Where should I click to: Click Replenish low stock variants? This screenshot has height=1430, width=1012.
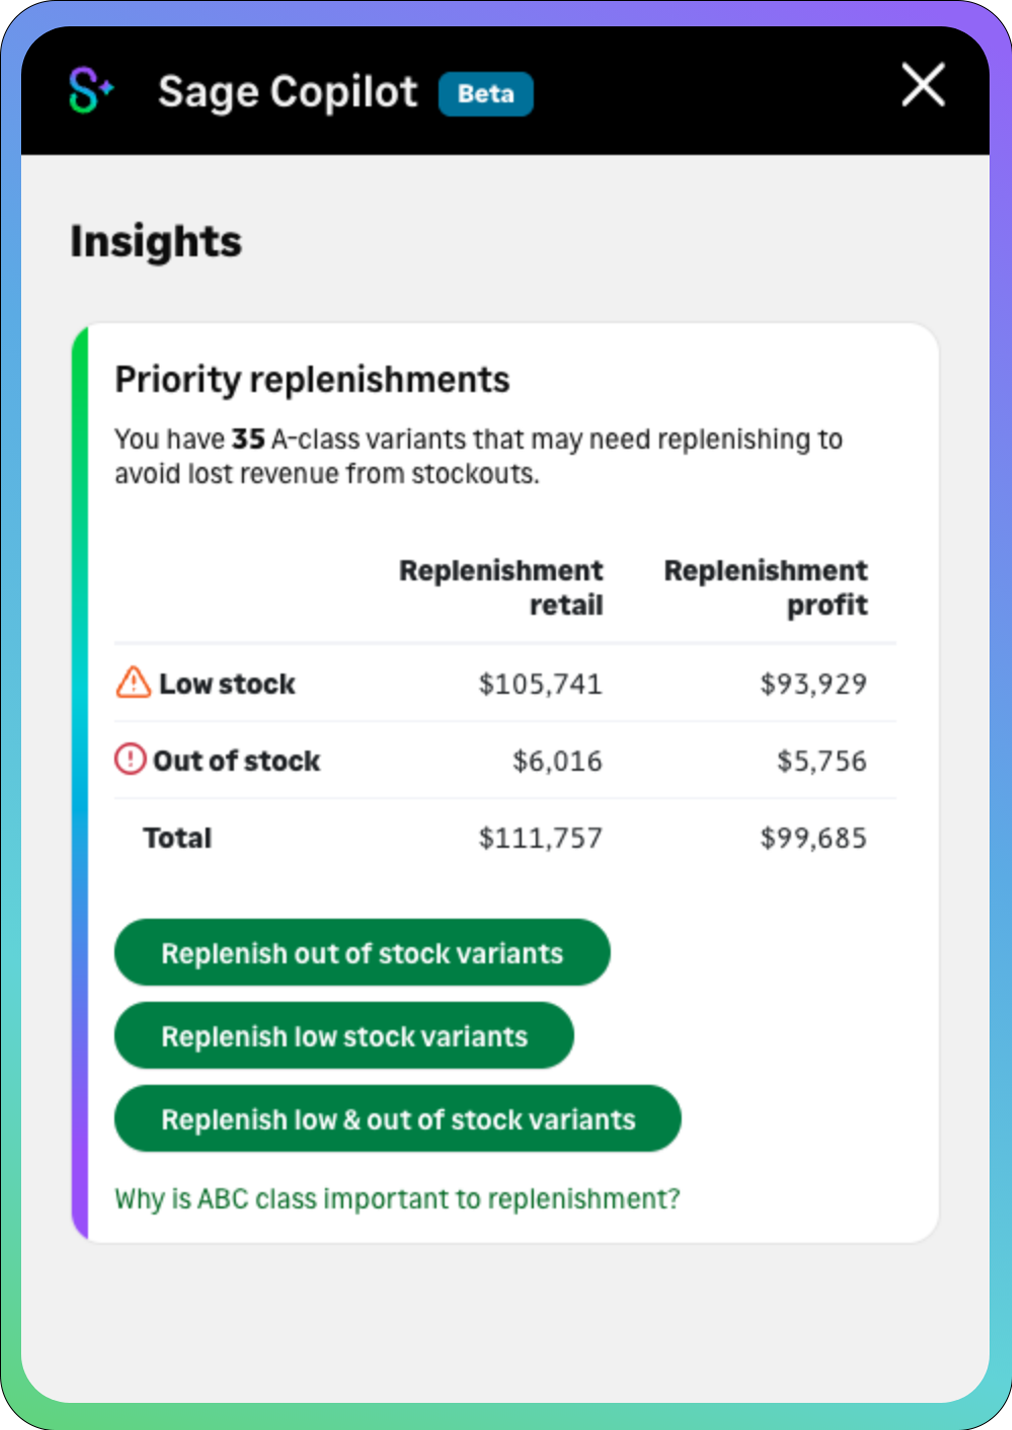[343, 1036]
